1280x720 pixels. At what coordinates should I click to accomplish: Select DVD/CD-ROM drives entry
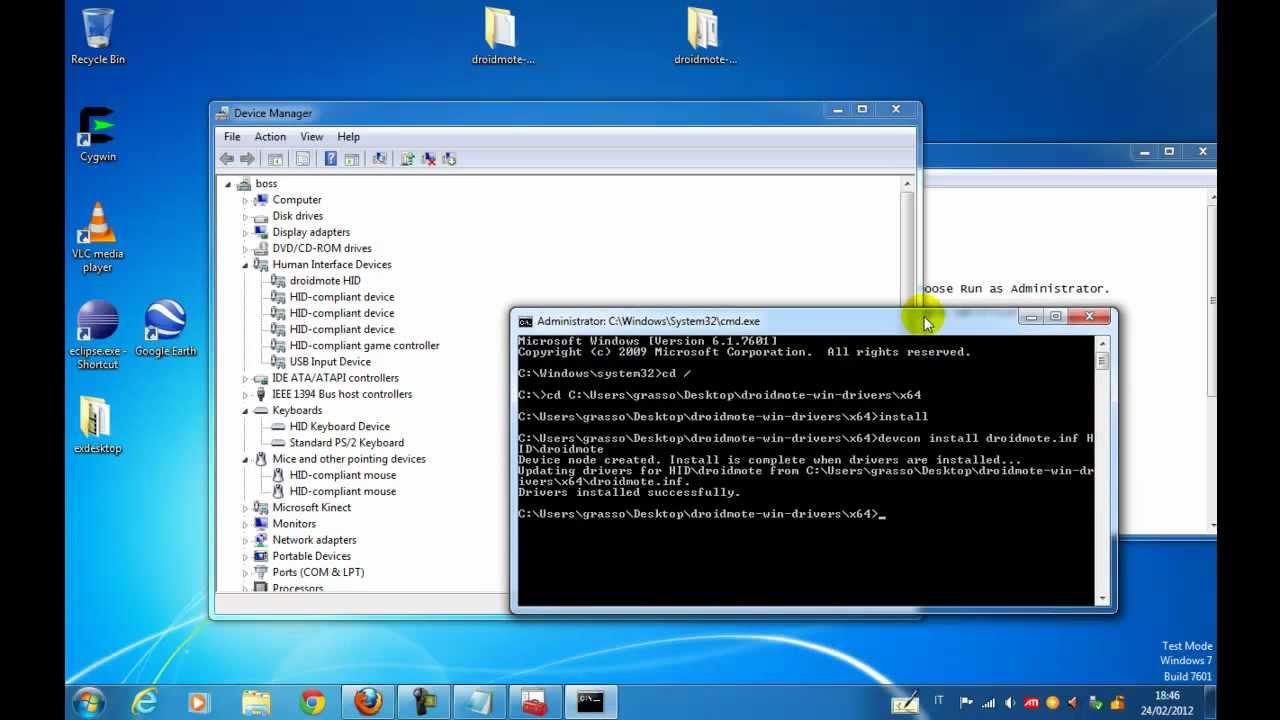[x=322, y=249]
